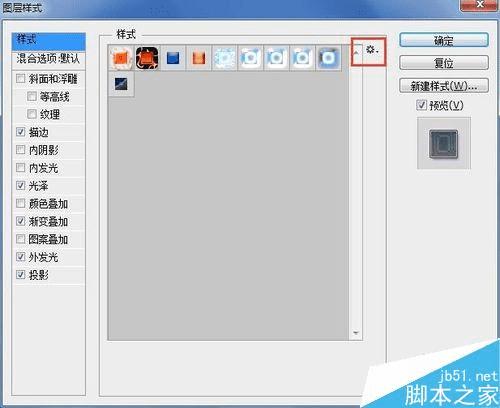Enable the 斜面和浮雕 checkbox
The height and width of the screenshot is (408, 500).
pos(20,79)
